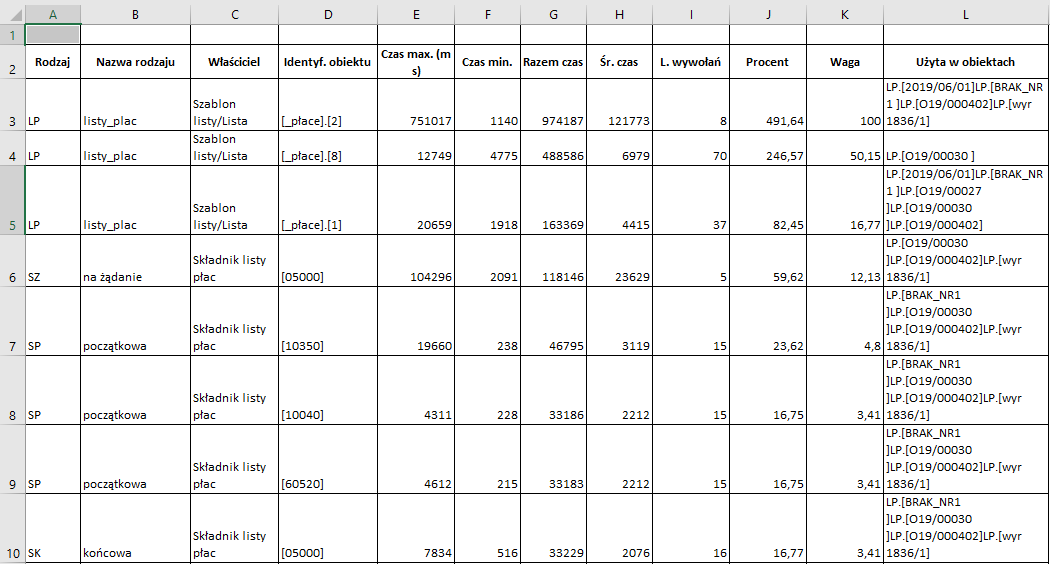Click the Select All corner triangle

tap(15, 15)
